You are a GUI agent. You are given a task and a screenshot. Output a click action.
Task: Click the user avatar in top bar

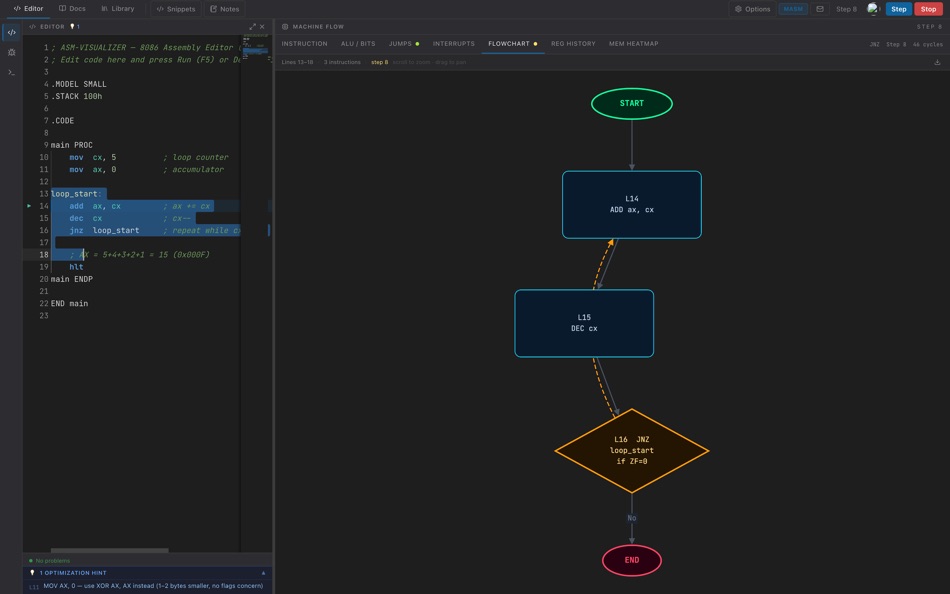coord(872,8)
